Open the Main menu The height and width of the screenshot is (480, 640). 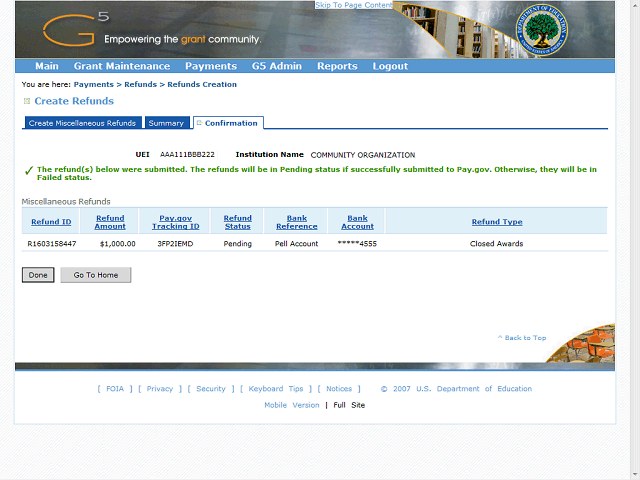tap(47, 66)
